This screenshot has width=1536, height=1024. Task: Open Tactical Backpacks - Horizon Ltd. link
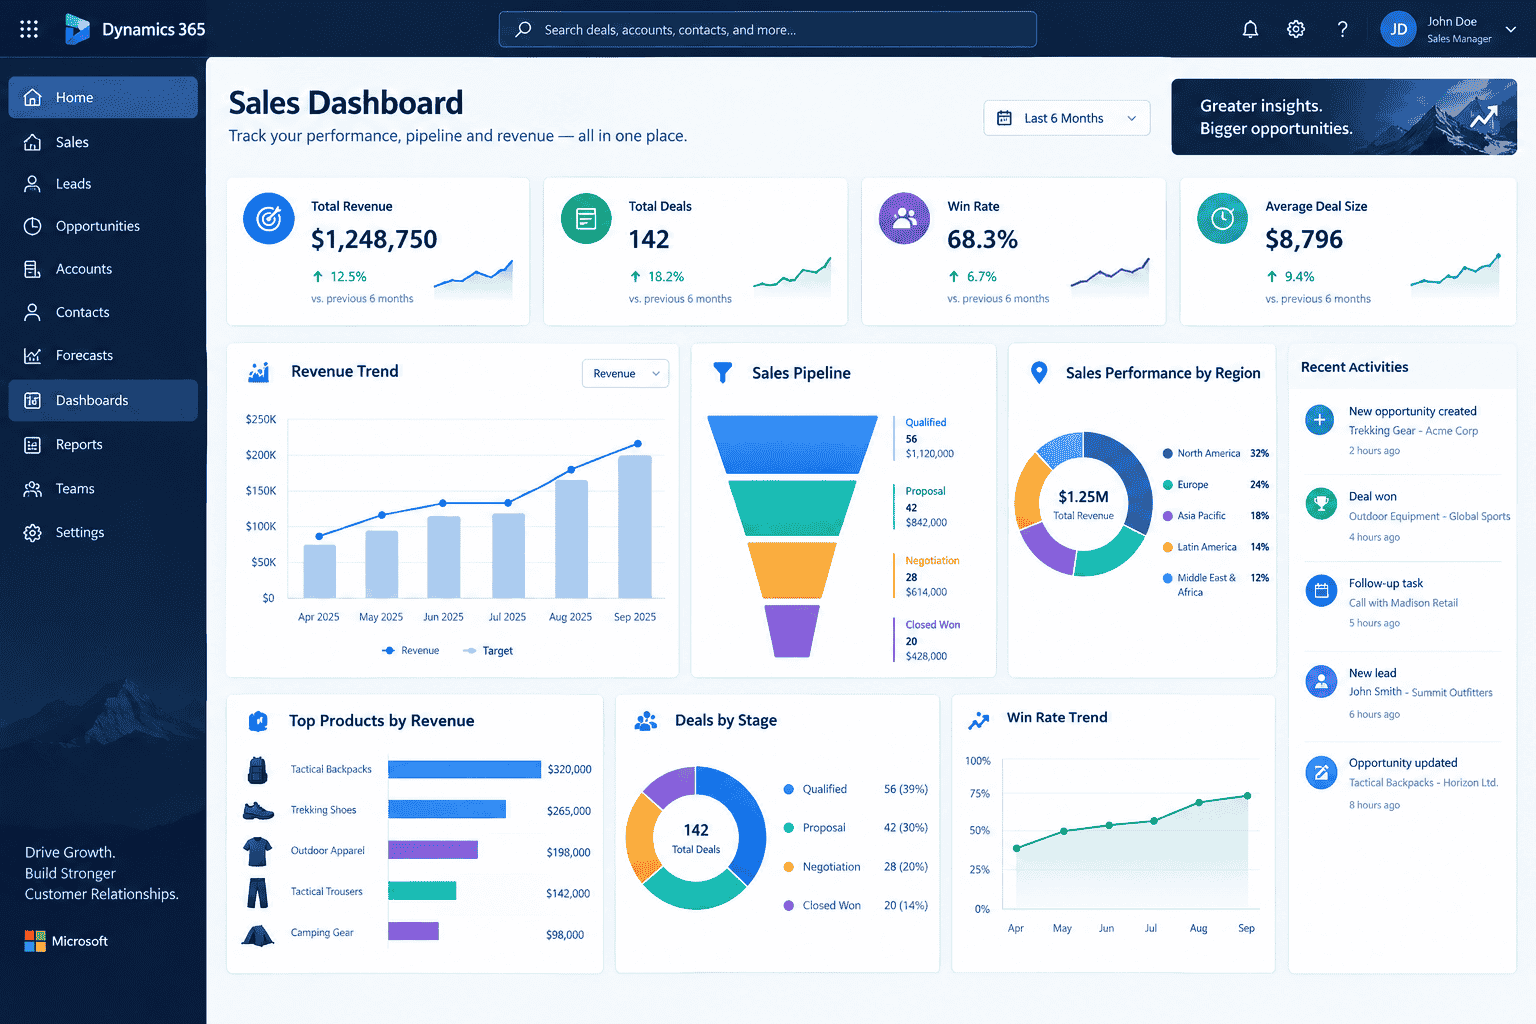pyautogui.click(x=1423, y=783)
